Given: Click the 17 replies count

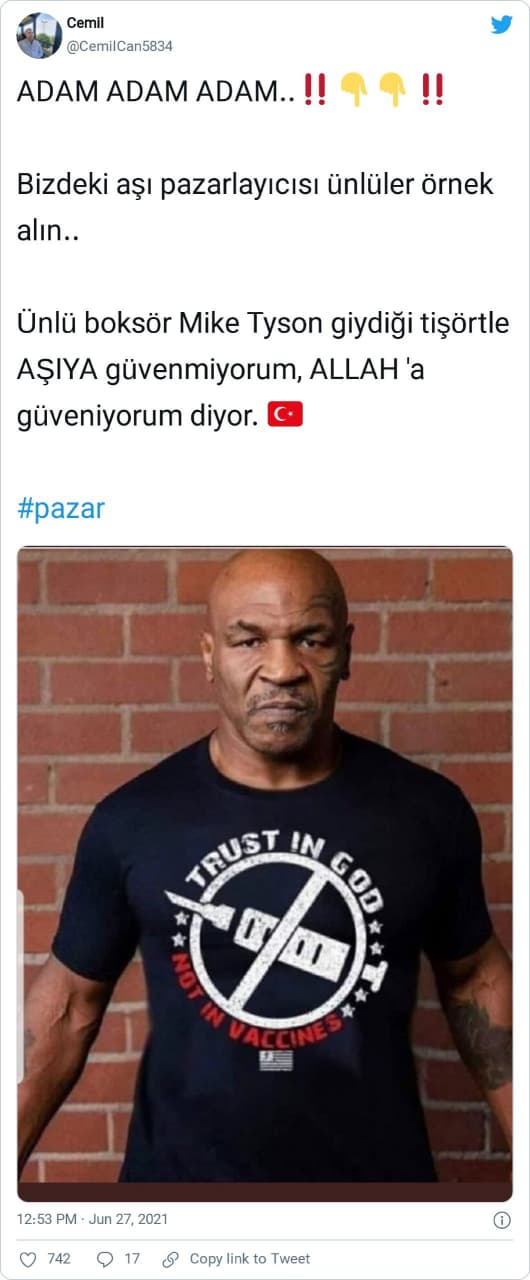Looking at the screenshot, I should (x=132, y=1259).
